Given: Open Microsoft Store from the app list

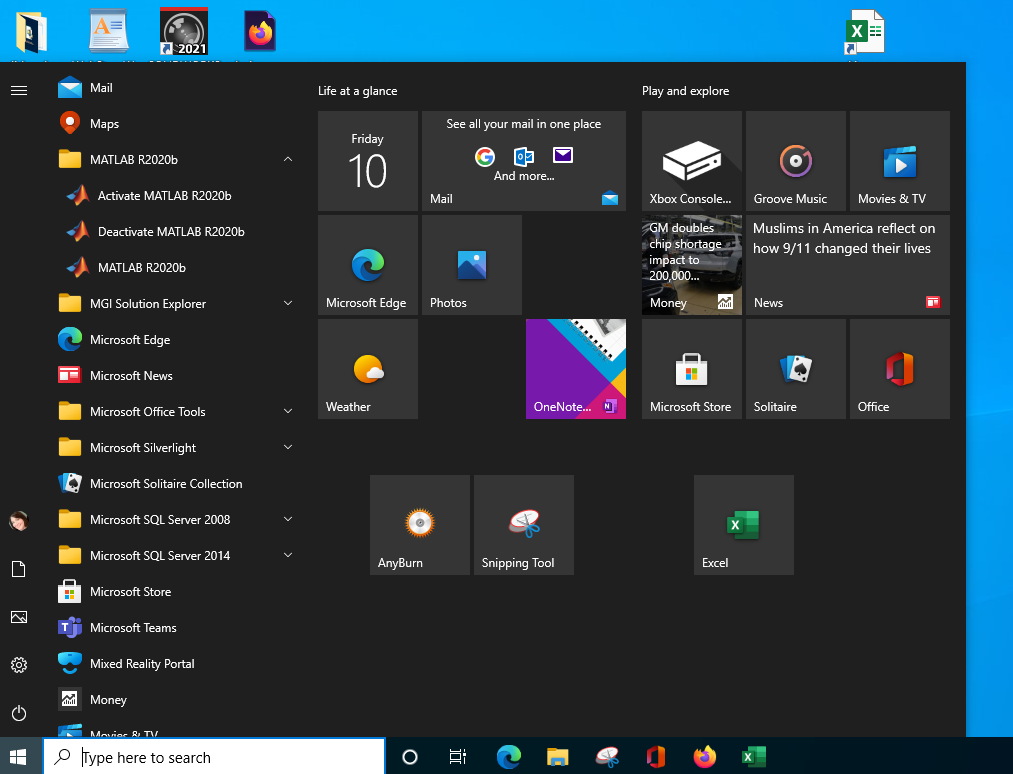Looking at the screenshot, I should [x=174, y=591].
